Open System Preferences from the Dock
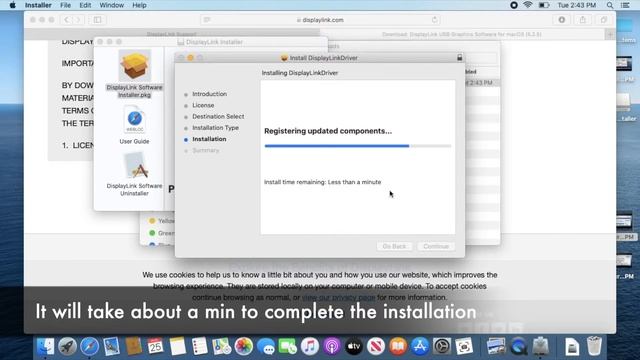Viewport: 640px width, 360px height. click(442, 347)
